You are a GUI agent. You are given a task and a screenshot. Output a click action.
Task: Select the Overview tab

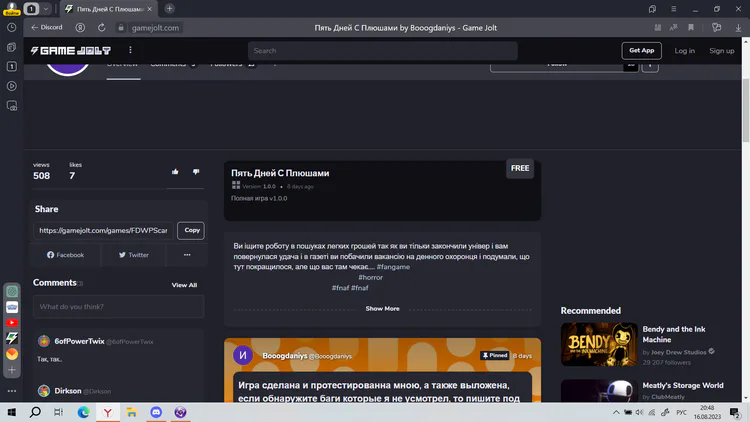click(122, 65)
